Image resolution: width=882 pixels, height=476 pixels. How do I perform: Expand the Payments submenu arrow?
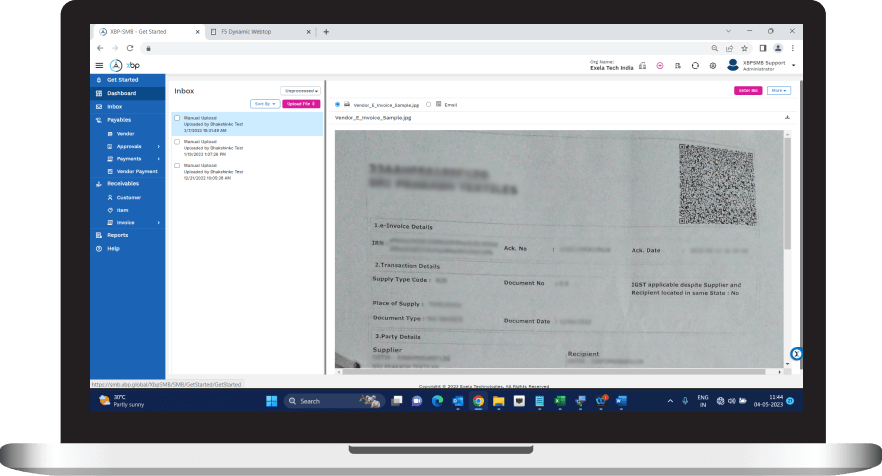159,159
